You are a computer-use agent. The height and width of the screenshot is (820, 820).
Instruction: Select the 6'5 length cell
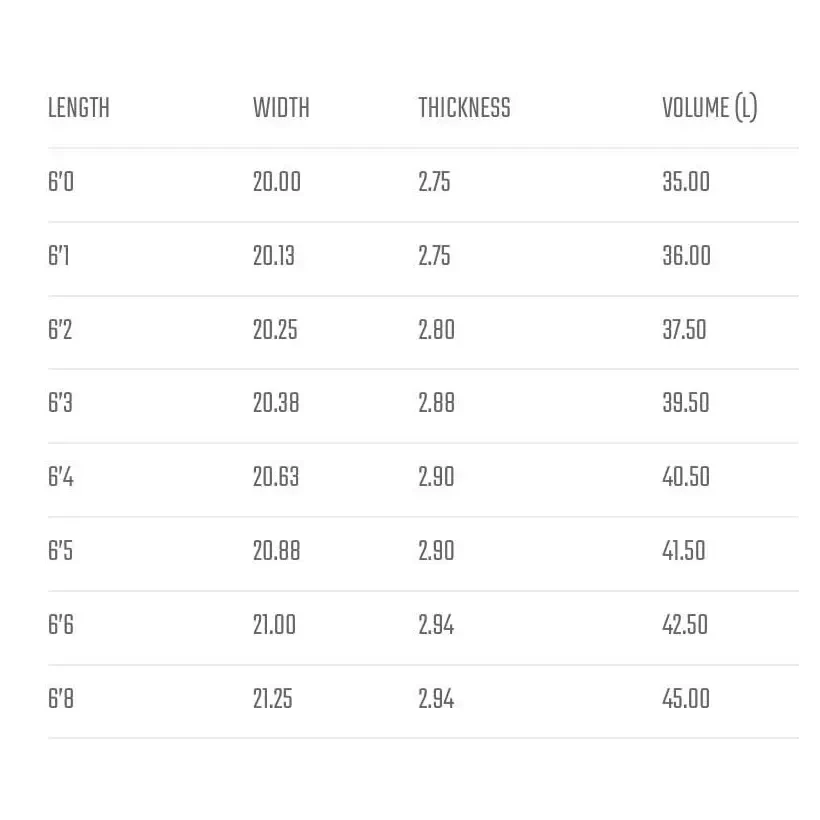click(61, 551)
